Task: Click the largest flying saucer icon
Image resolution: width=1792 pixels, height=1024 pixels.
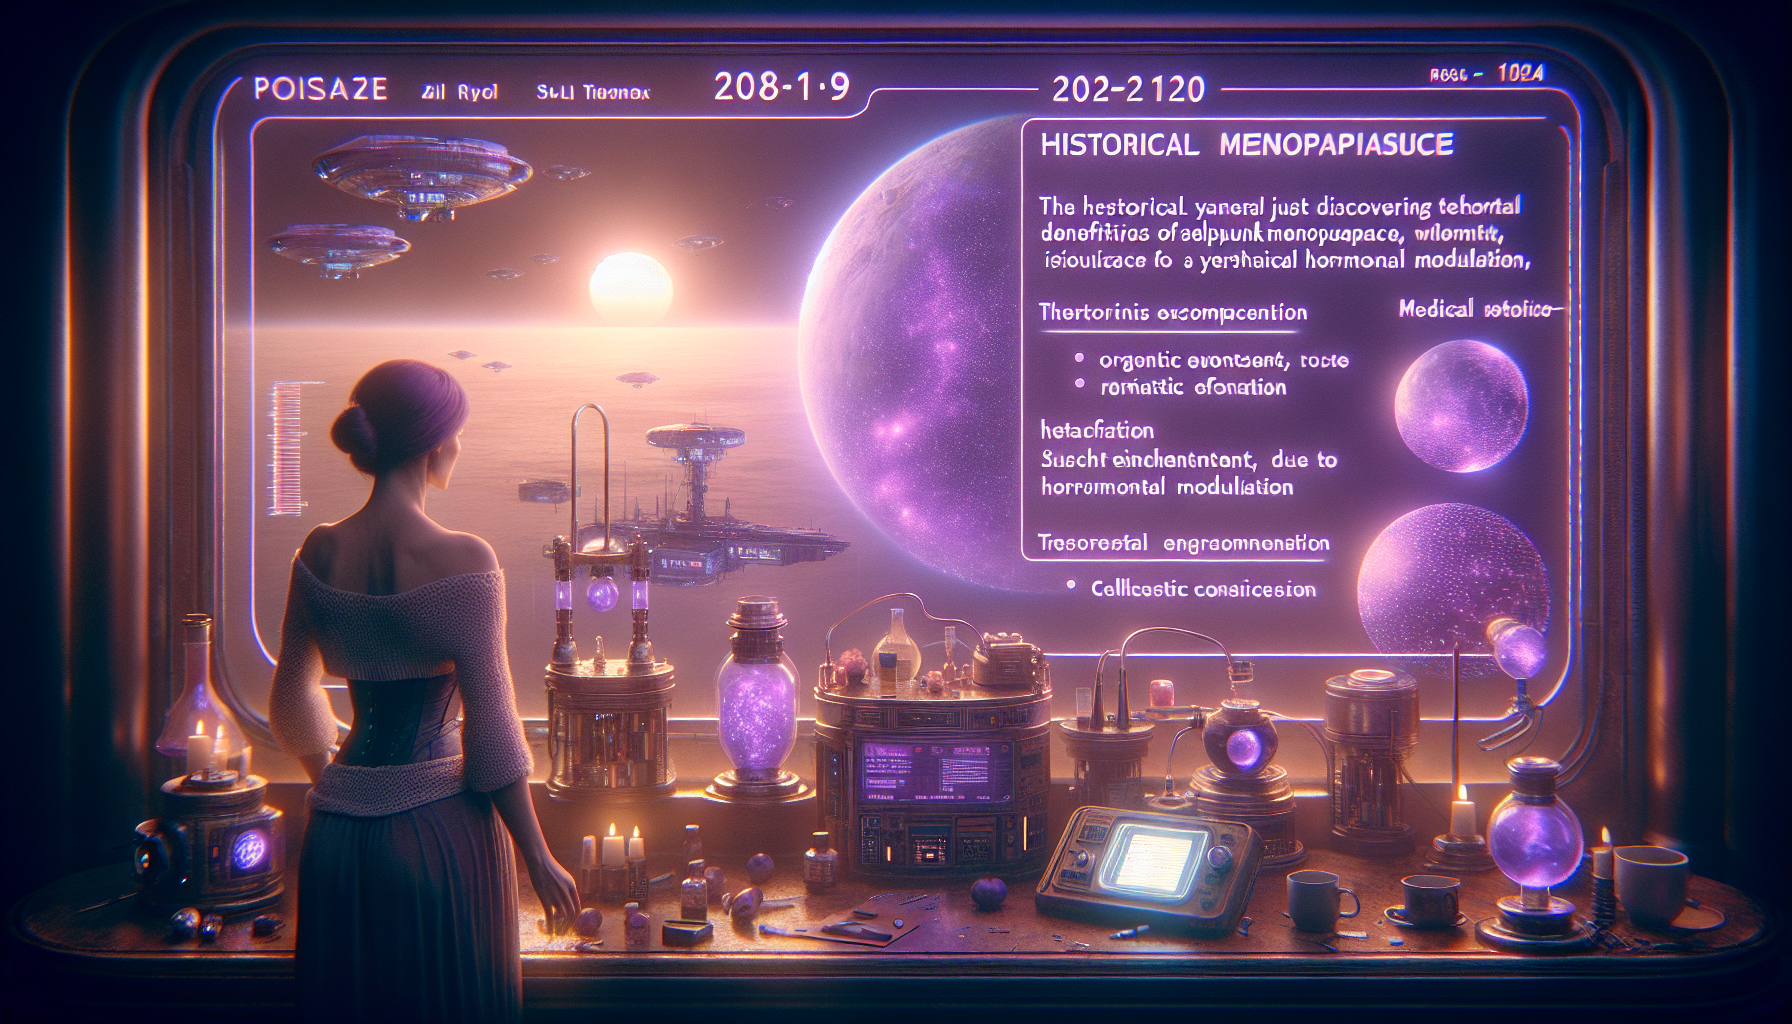Action: tap(421, 175)
